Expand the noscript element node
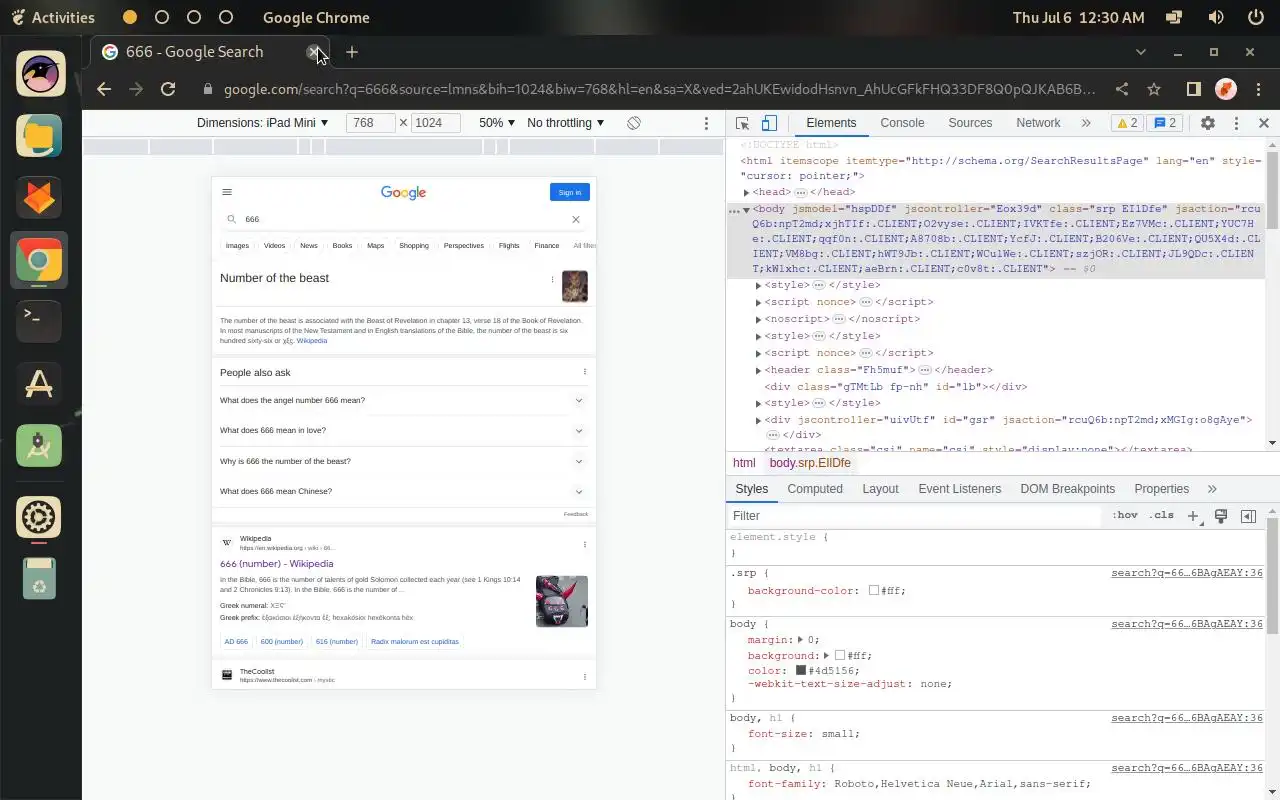 (x=758, y=319)
